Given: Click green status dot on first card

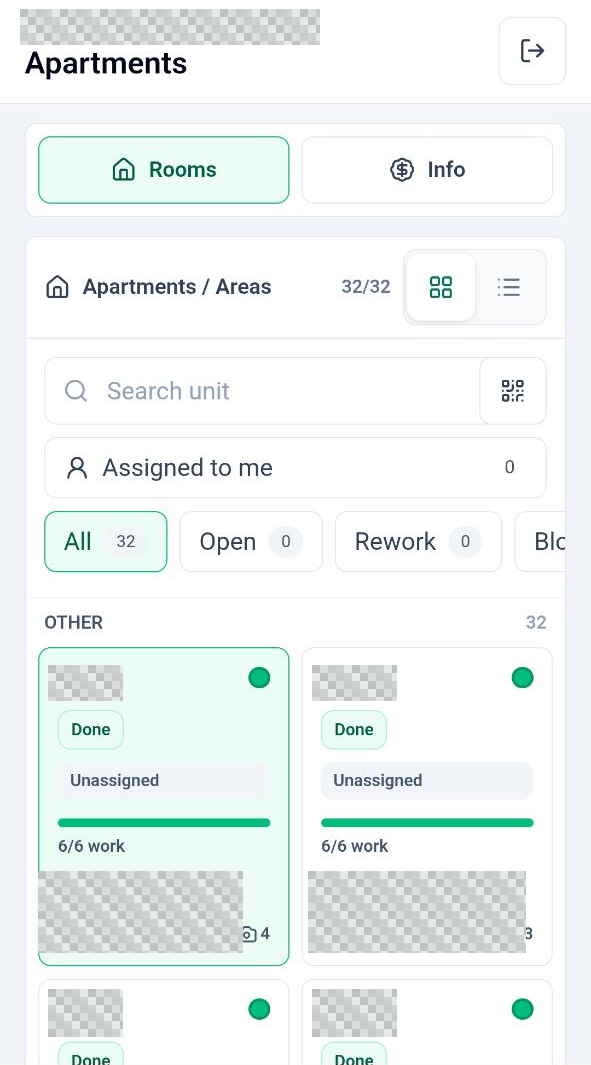Looking at the screenshot, I should (x=259, y=678).
